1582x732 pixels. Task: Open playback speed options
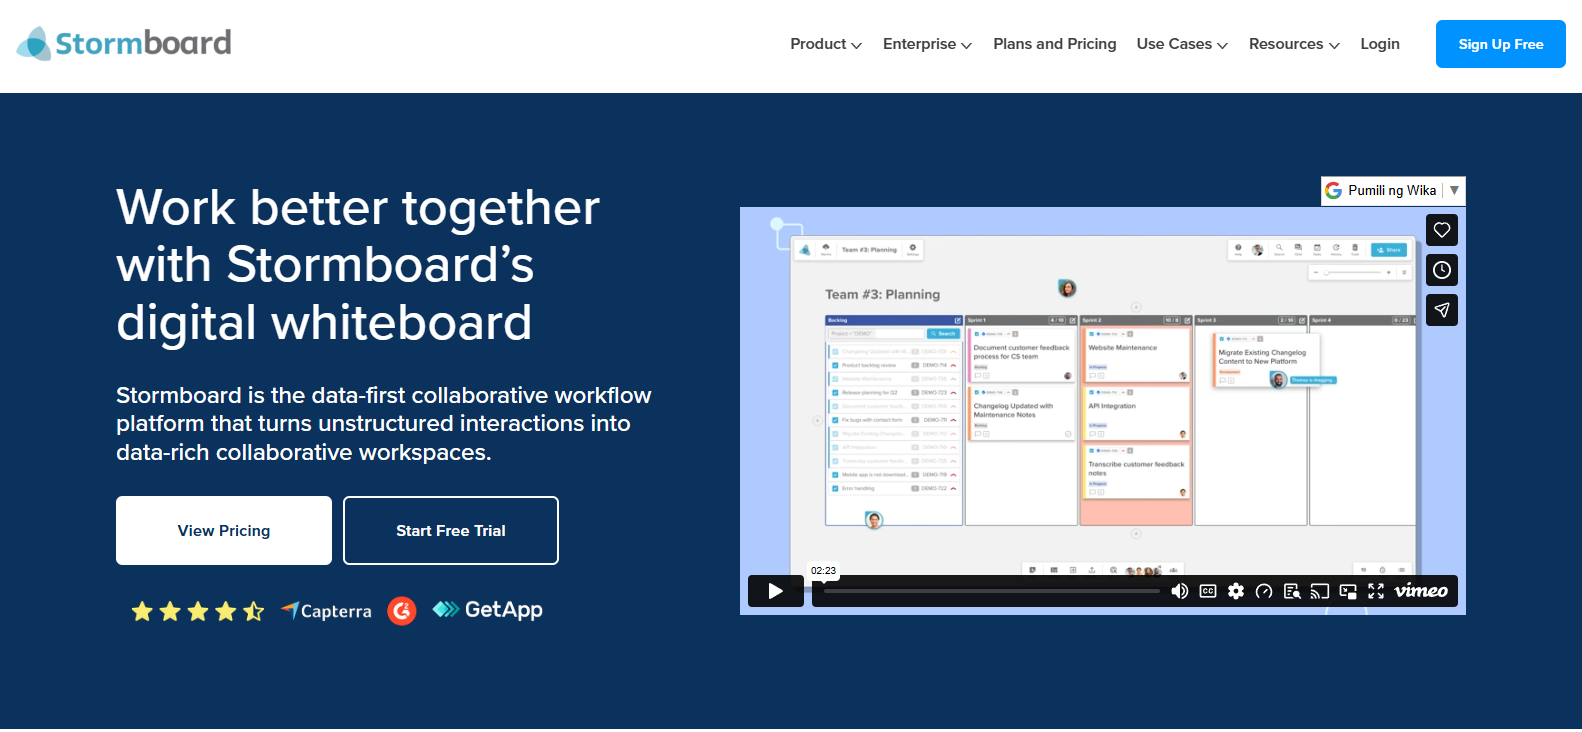pos(1264,591)
